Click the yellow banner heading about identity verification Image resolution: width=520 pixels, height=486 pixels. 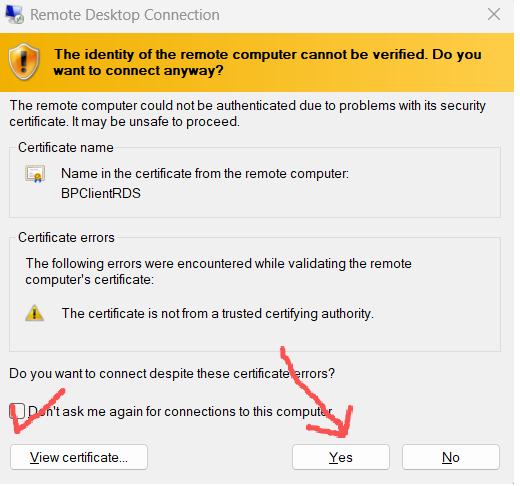coord(268,62)
